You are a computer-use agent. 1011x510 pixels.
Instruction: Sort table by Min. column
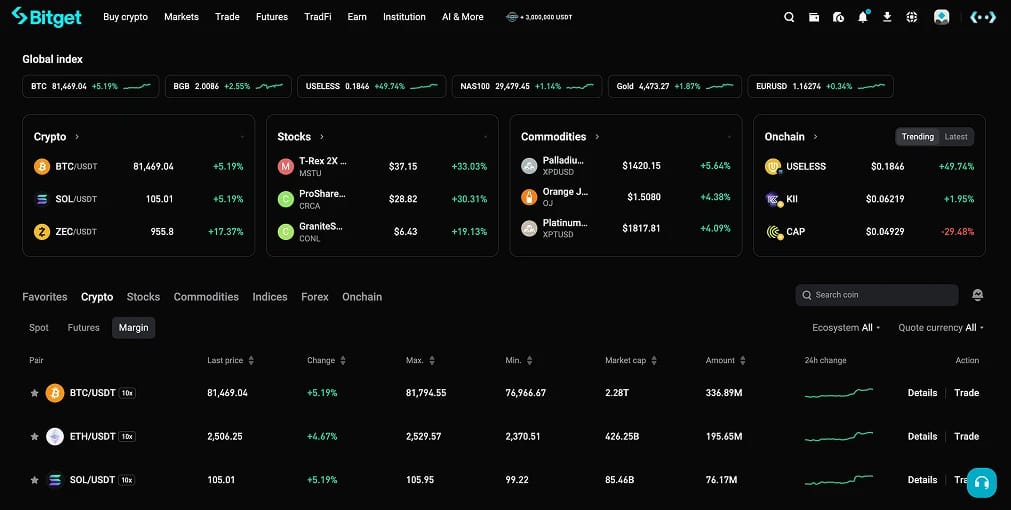[520, 360]
